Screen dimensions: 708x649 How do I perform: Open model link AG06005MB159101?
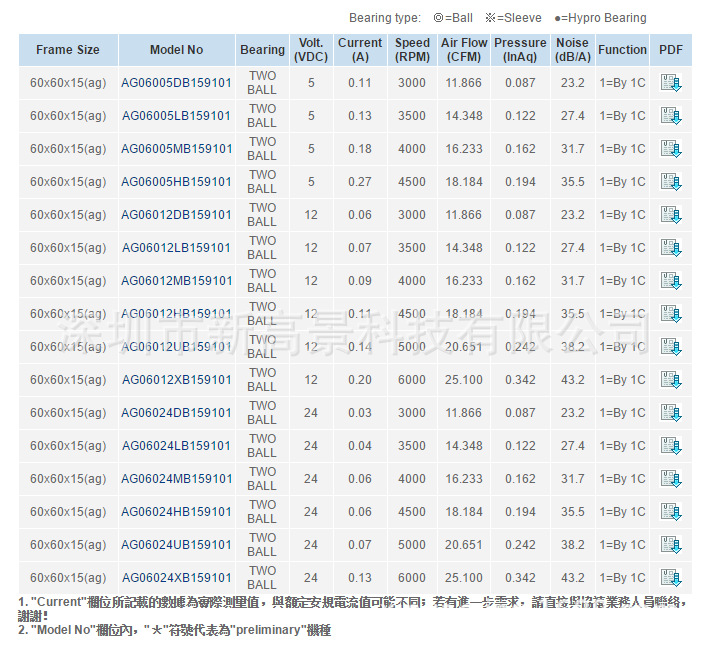177,149
